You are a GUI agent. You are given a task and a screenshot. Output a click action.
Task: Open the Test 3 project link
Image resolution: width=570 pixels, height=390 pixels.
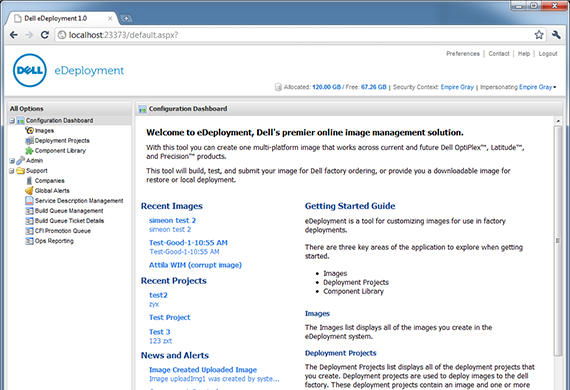point(160,332)
